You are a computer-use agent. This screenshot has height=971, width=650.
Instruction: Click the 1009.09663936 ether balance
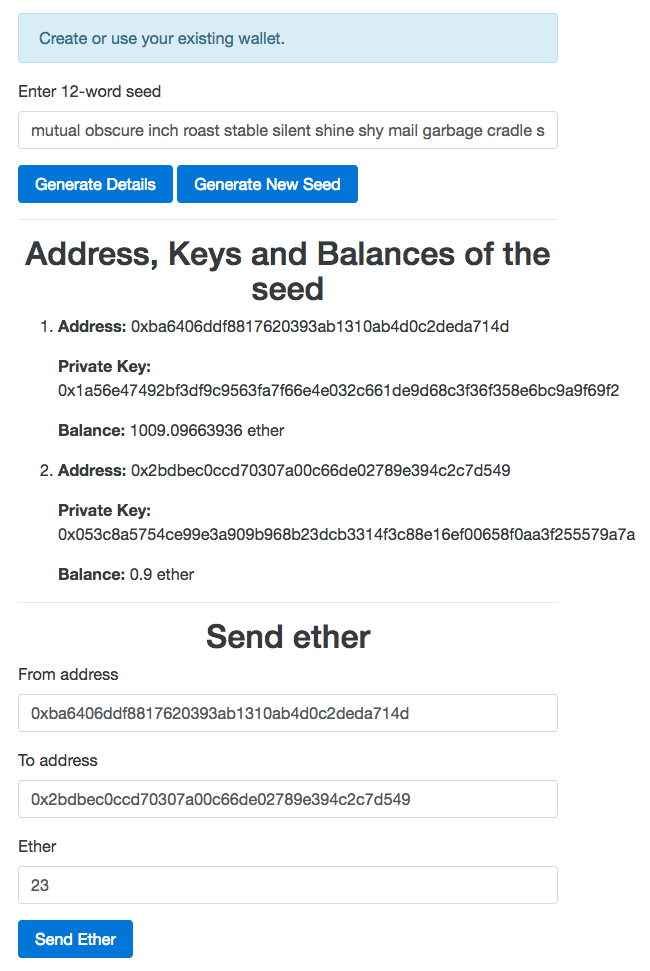[207, 430]
